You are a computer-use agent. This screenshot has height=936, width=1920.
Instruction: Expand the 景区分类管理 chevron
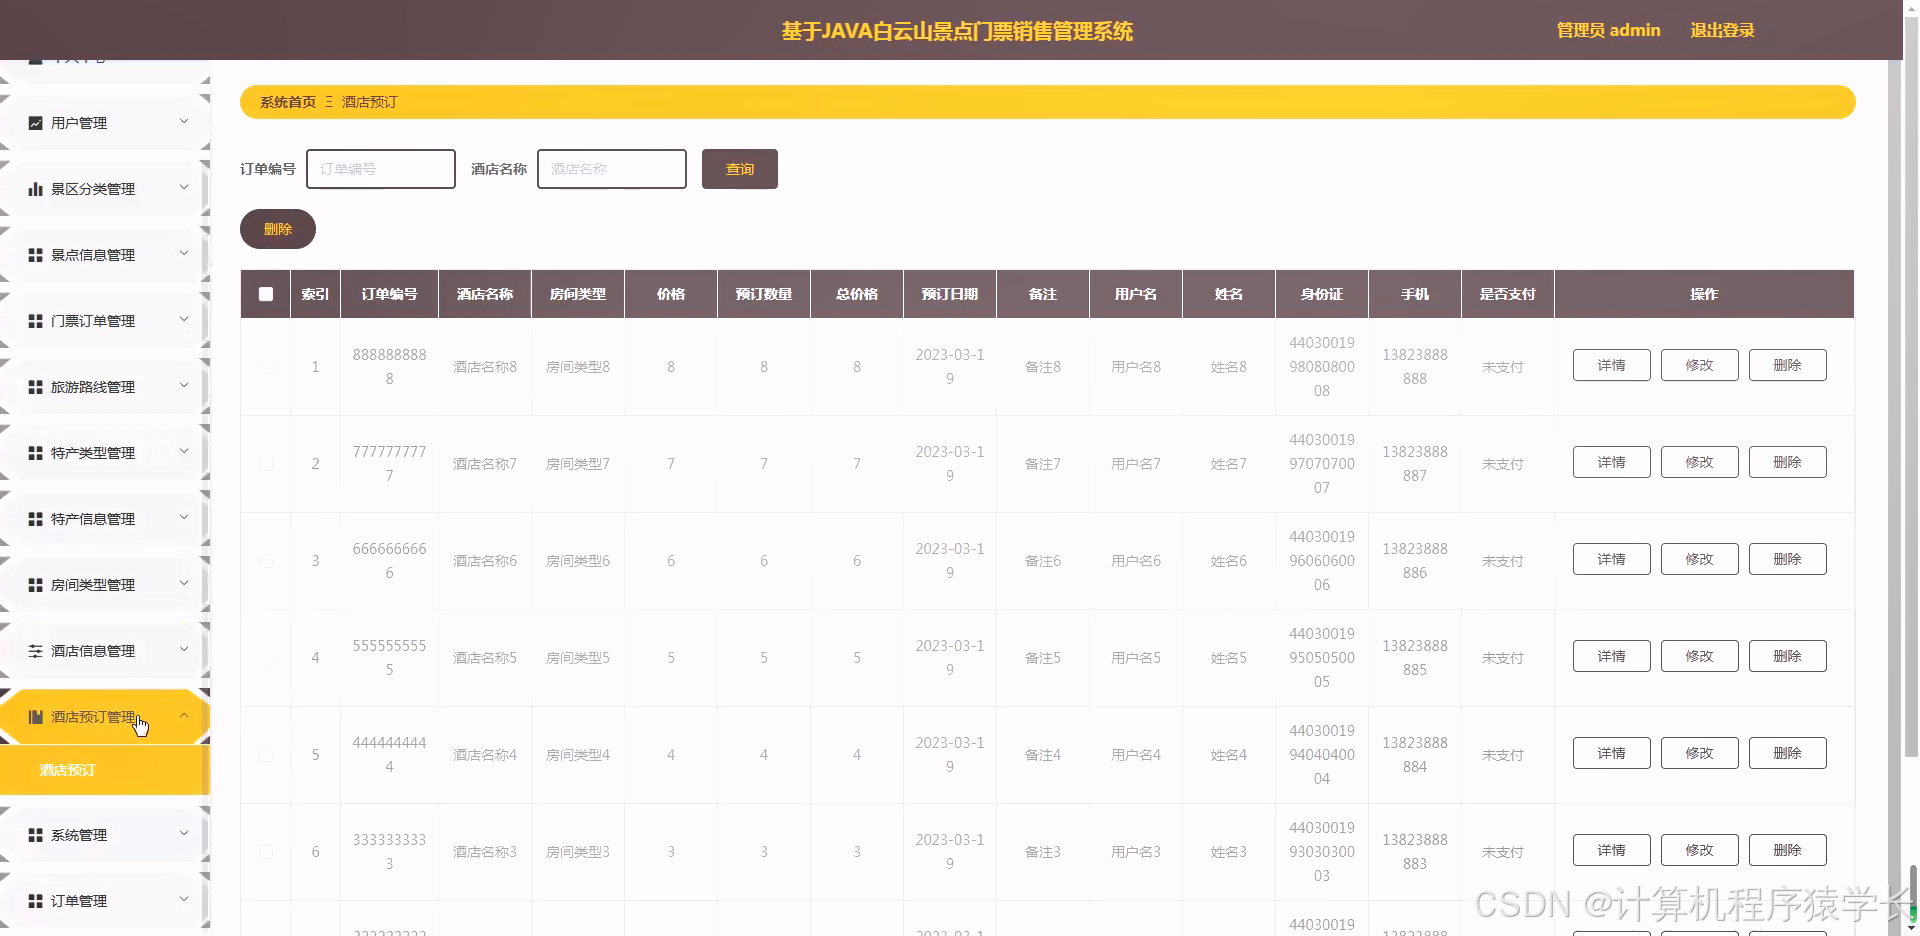184,188
